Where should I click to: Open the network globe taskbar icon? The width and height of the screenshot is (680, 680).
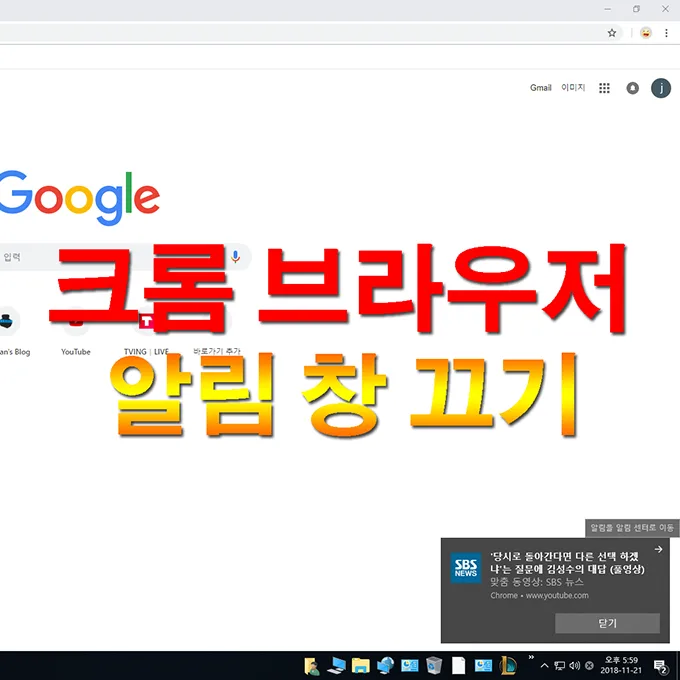click(385, 666)
